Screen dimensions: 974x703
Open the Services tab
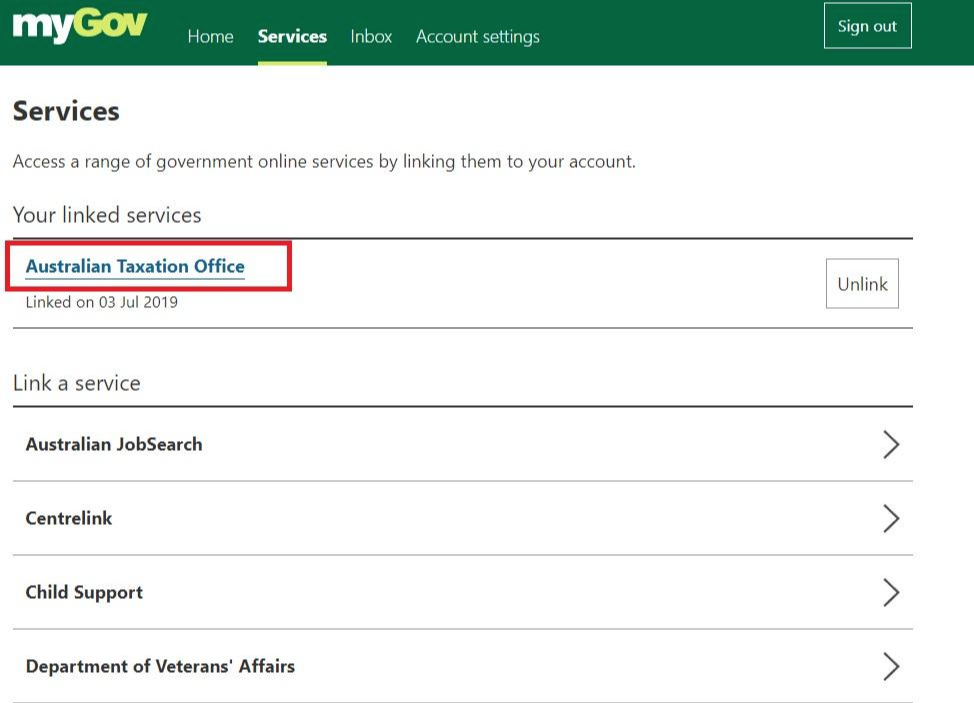(292, 37)
